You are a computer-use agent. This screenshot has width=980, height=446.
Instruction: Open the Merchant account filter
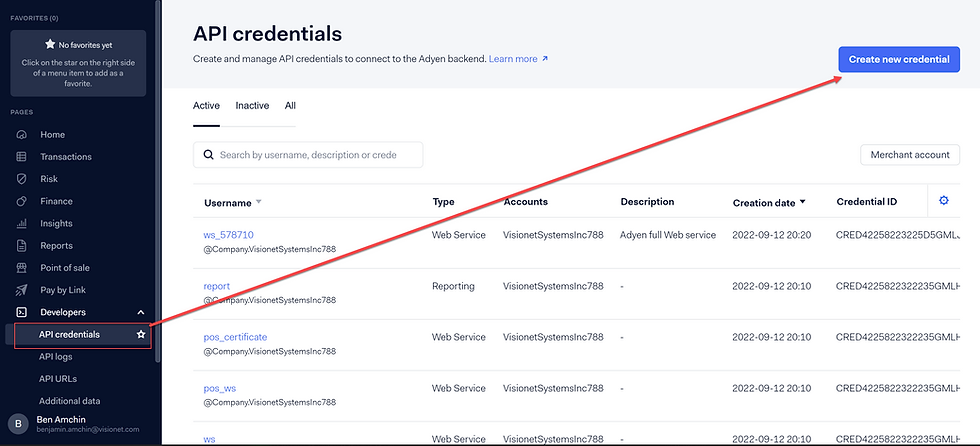[x=910, y=155]
